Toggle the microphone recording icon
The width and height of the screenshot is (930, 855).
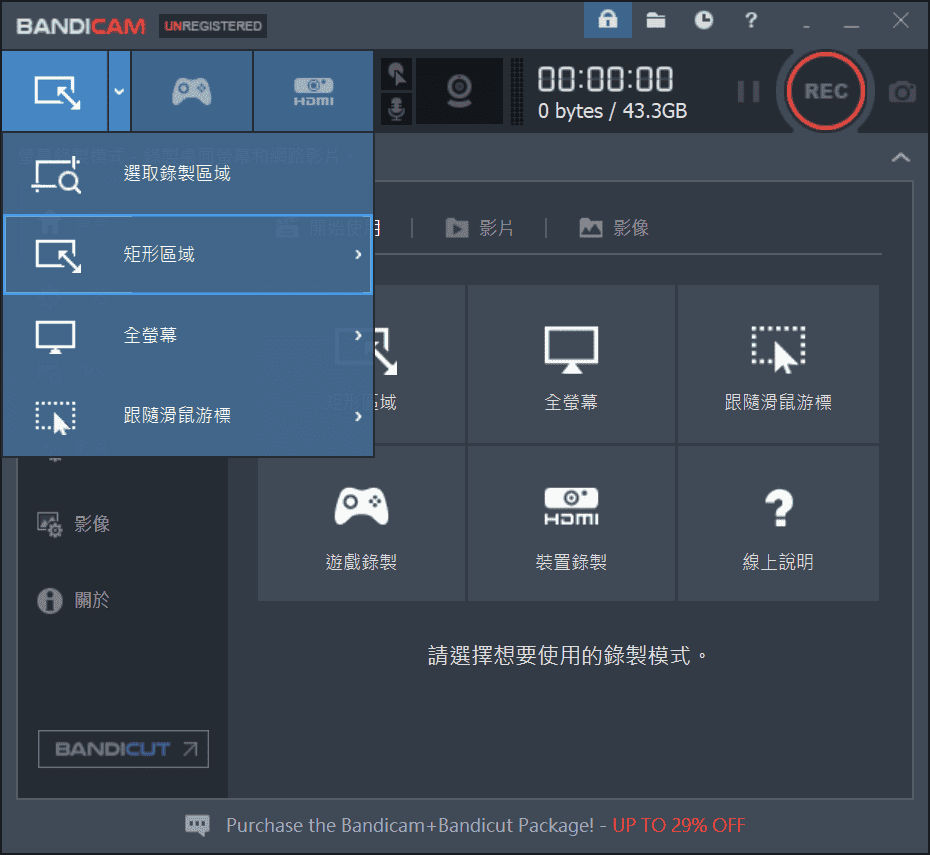(x=396, y=109)
